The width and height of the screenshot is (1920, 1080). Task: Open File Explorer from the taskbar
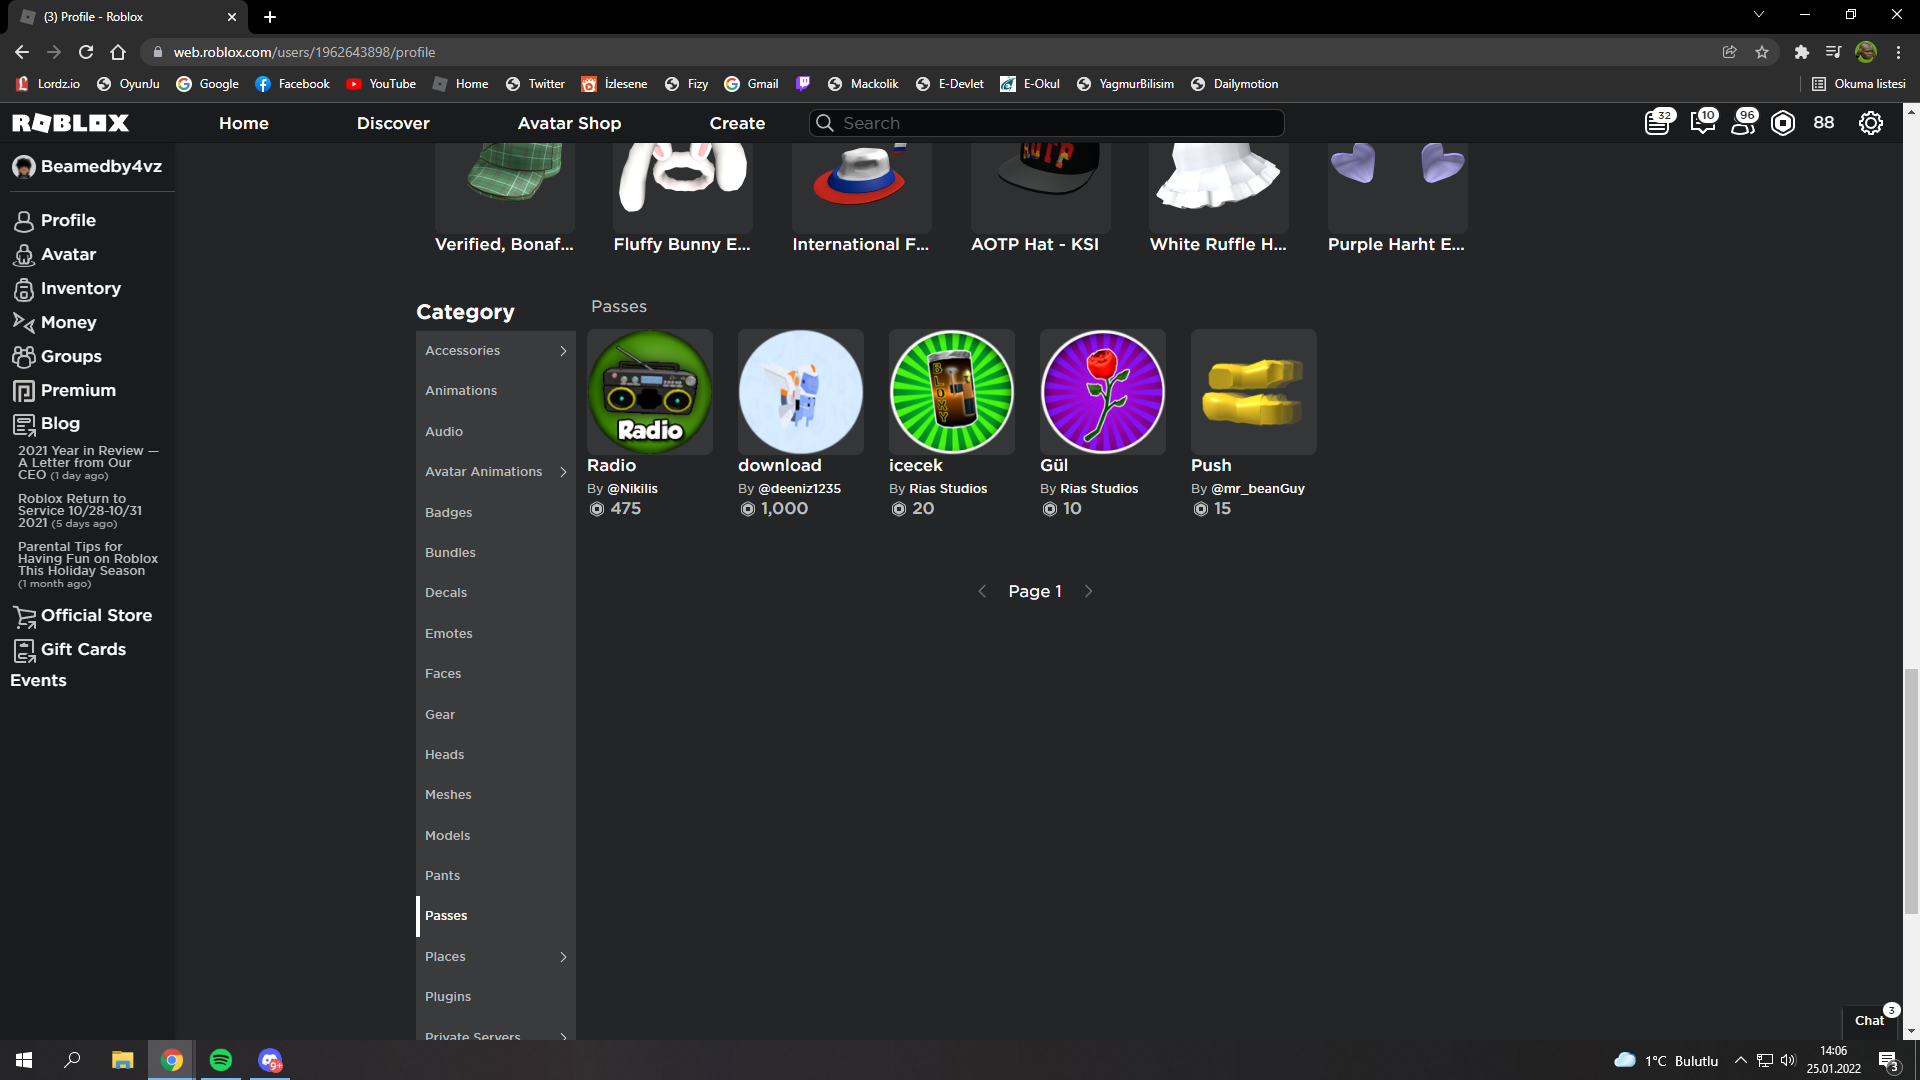click(123, 1060)
